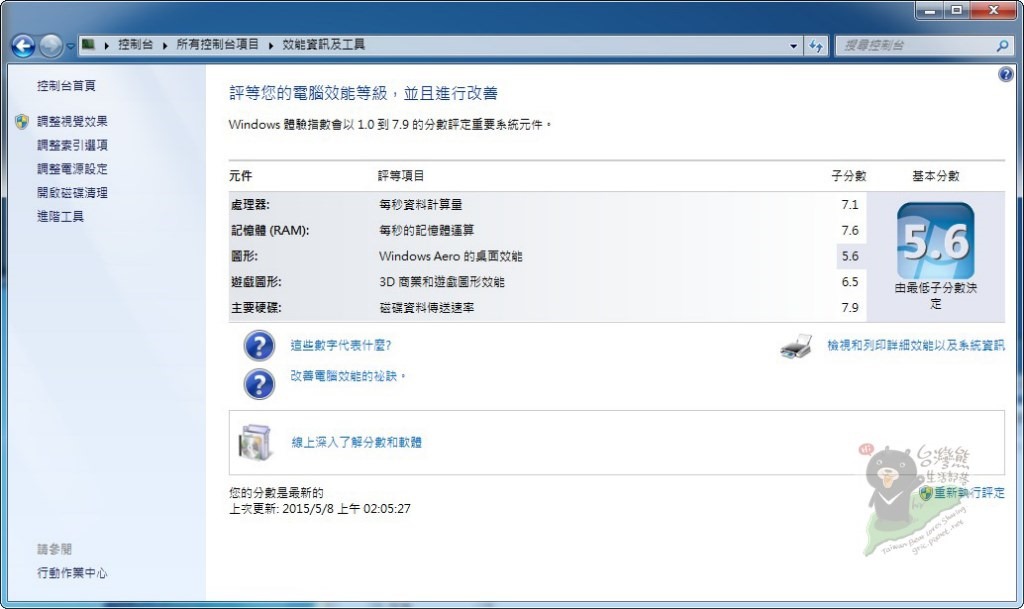
Task: Click the processor subscore 7.1
Action: (850, 204)
